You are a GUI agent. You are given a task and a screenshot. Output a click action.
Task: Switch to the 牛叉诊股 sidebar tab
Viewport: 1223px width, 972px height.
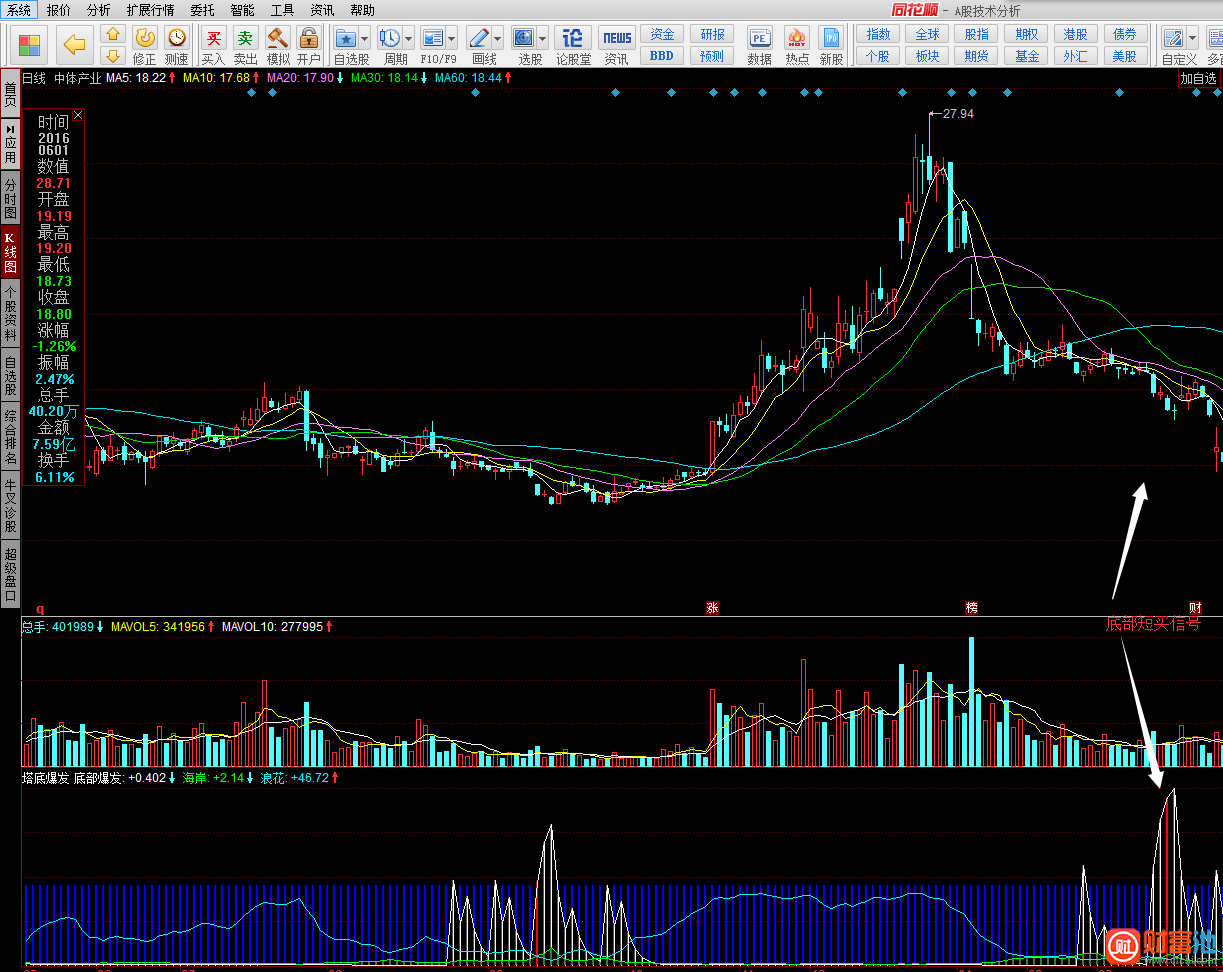pos(10,506)
